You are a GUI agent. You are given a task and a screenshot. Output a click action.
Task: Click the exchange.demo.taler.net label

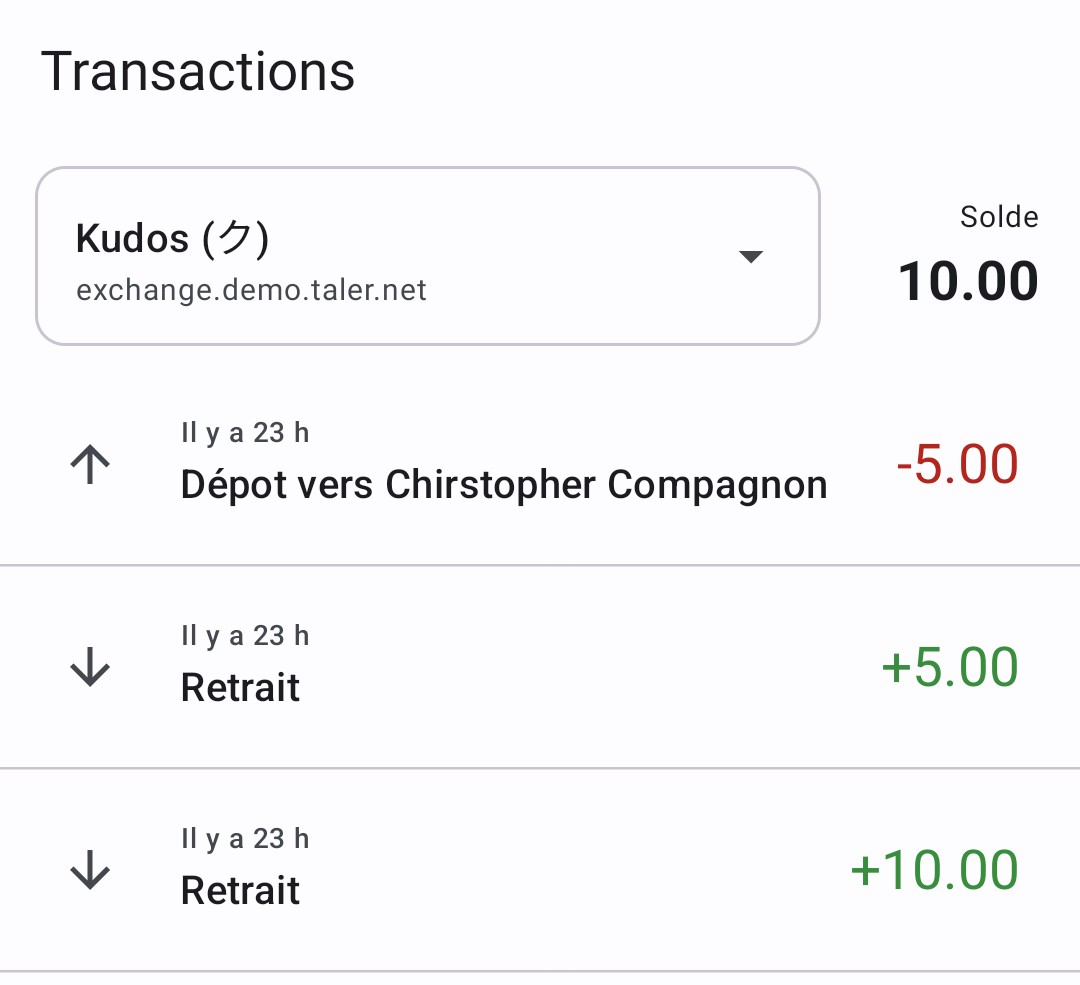click(x=252, y=290)
